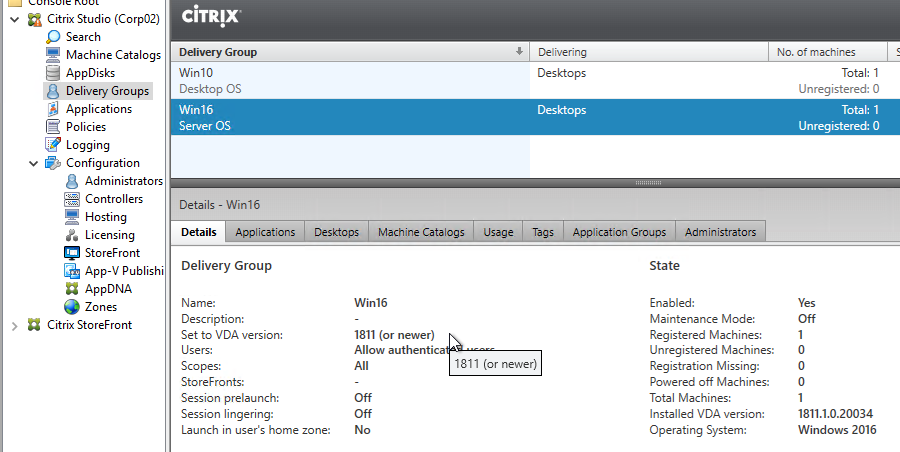The width and height of the screenshot is (900, 452).
Task: Open the Usage tab
Action: tap(498, 232)
